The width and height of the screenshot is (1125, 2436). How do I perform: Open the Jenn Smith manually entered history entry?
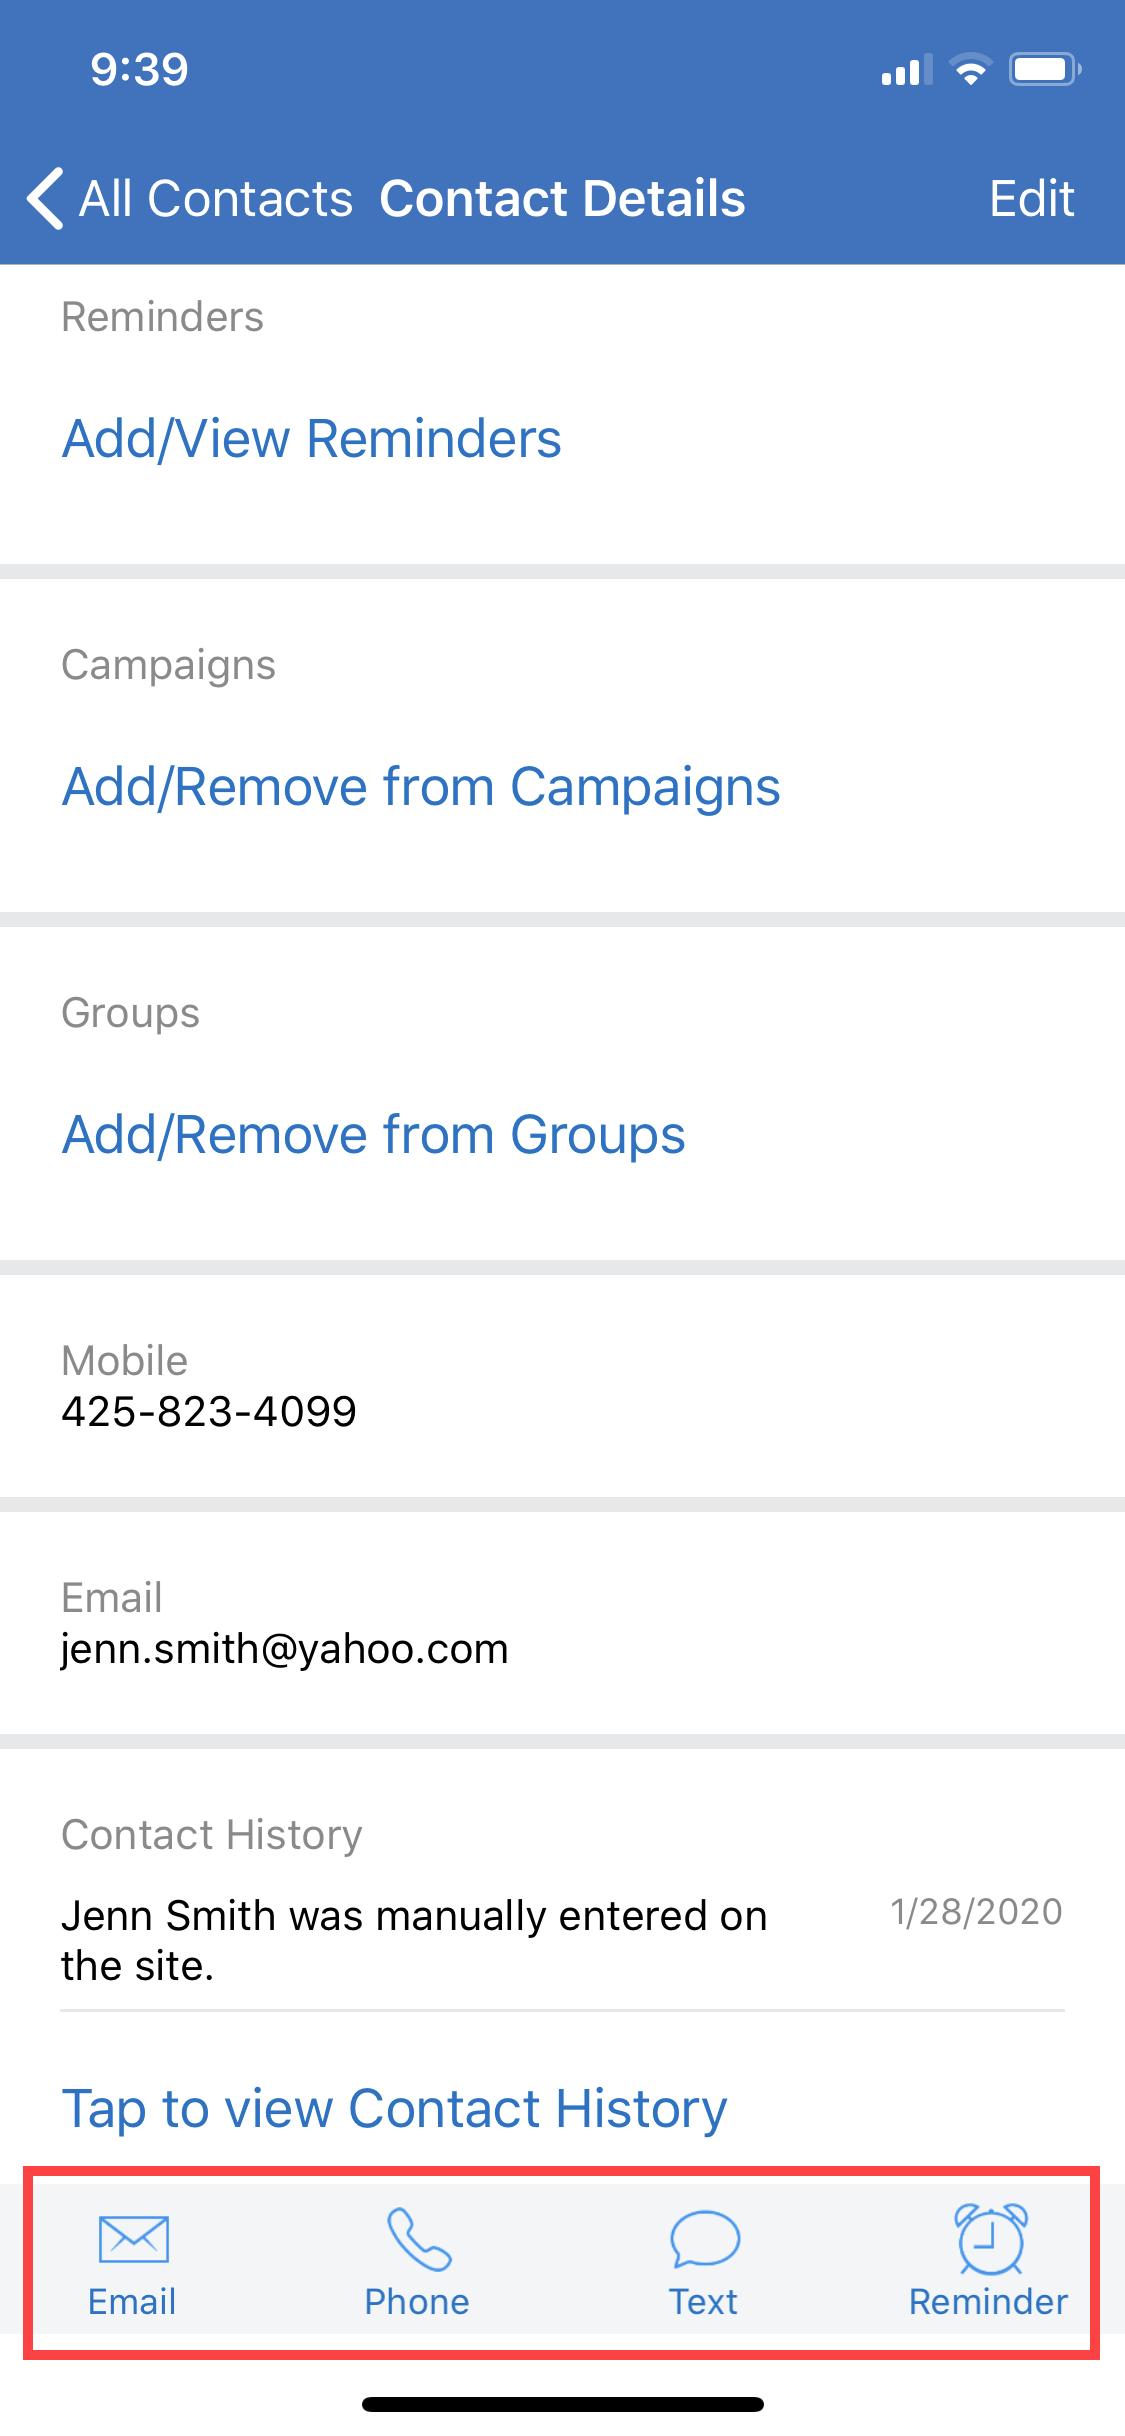[562, 1941]
